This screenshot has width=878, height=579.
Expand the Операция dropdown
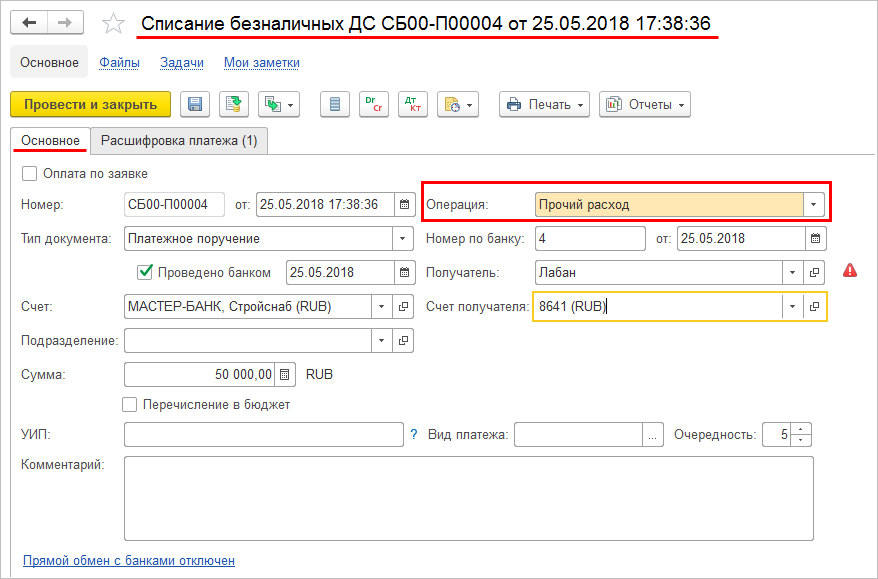[x=813, y=205]
